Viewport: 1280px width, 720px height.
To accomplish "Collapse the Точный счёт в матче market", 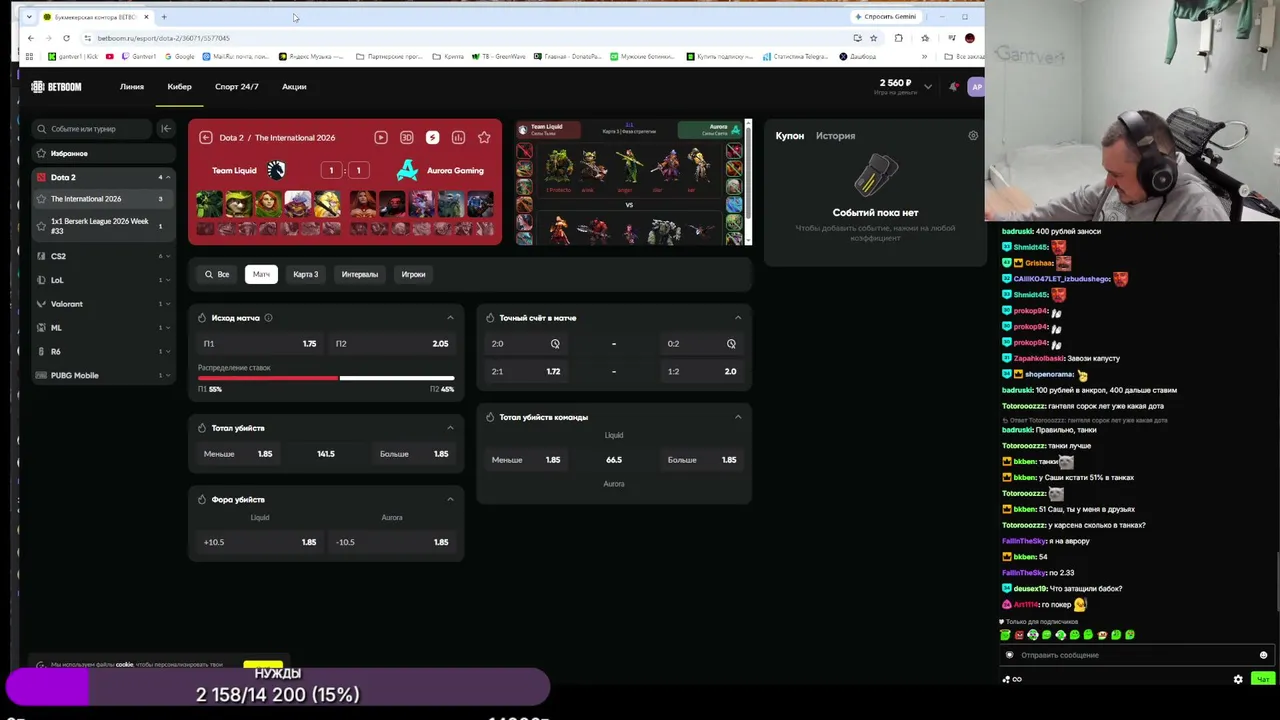I will coord(738,318).
